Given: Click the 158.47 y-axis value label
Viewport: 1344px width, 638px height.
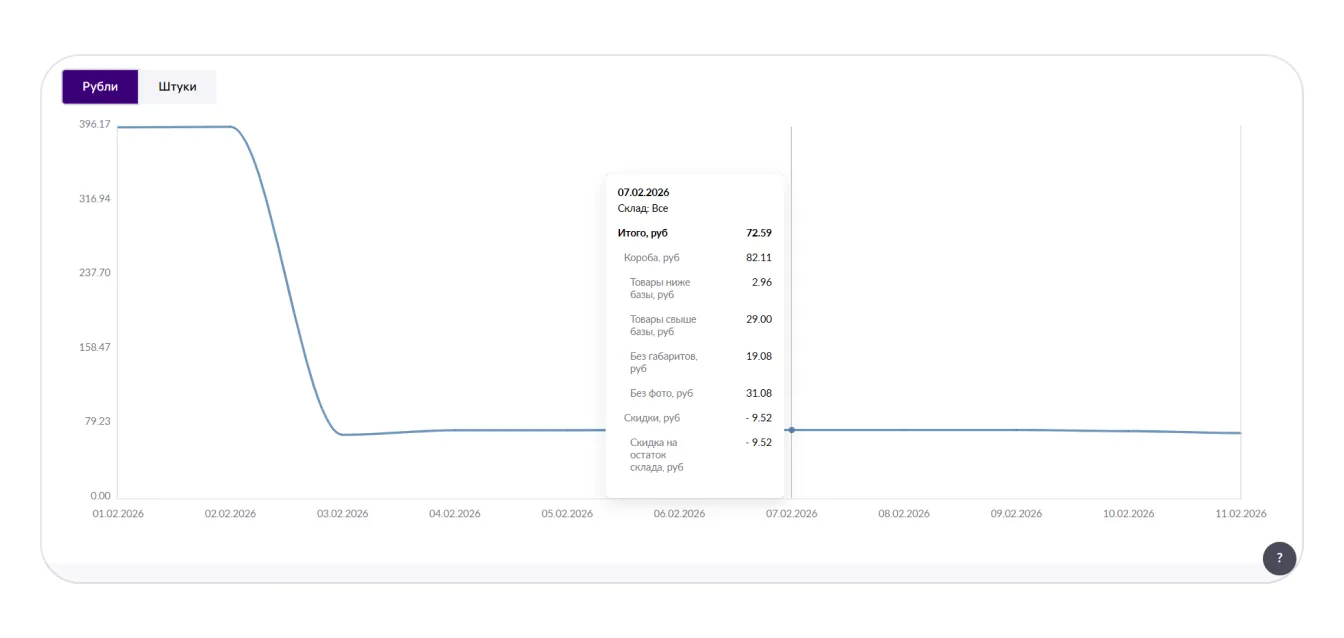Looking at the screenshot, I should [x=95, y=347].
